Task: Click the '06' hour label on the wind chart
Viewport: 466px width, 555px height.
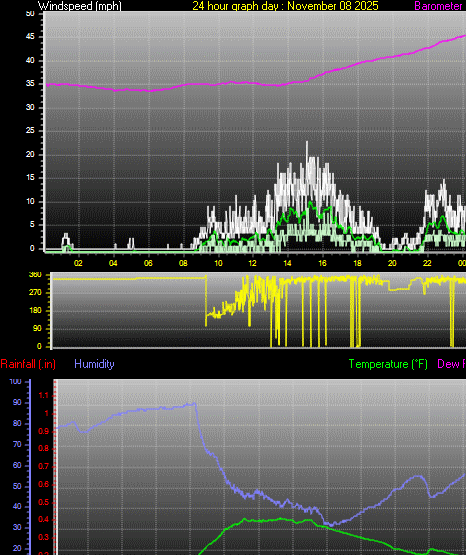Action: point(148,263)
